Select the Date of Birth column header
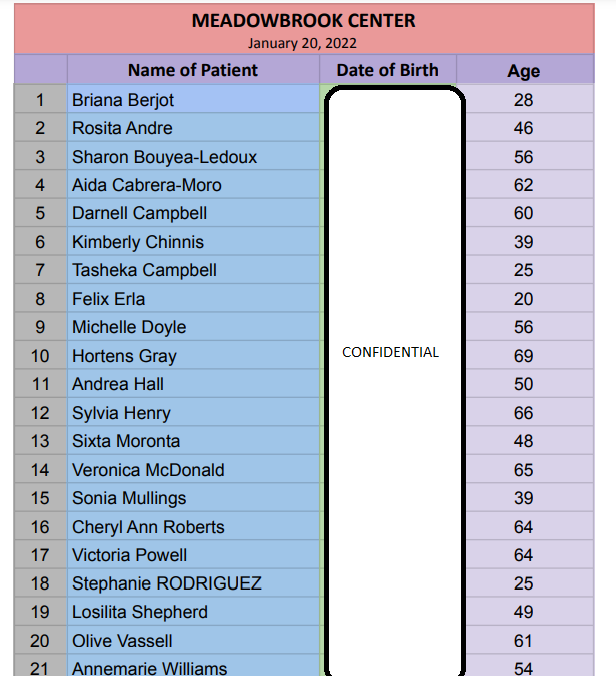616x676 pixels. (387, 70)
